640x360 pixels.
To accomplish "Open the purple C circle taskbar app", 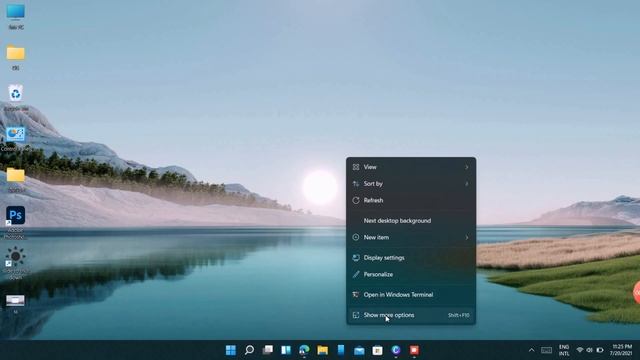I will 396,350.
